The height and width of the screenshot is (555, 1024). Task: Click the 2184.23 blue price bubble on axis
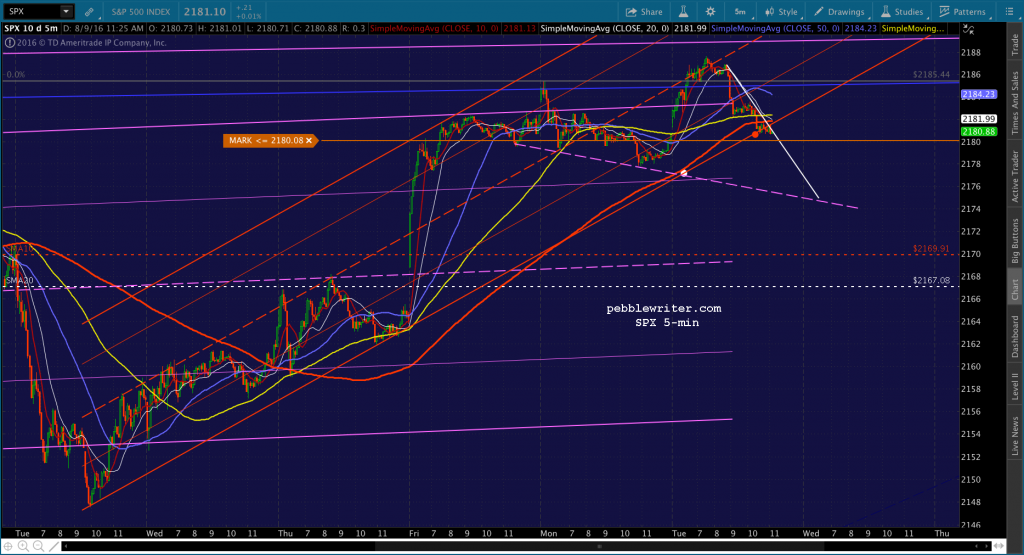[x=978, y=94]
